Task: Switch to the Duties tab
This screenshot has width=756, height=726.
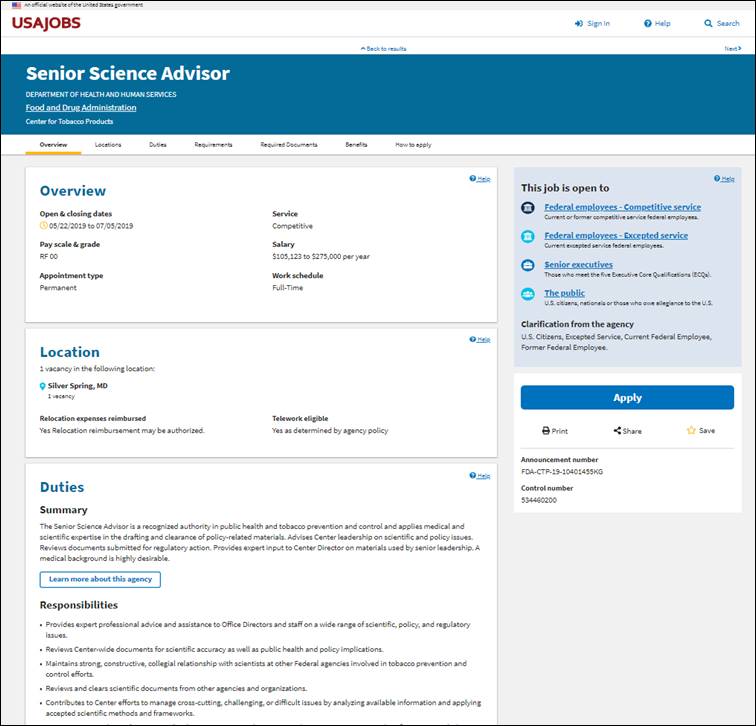Action: [x=158, y=145]
